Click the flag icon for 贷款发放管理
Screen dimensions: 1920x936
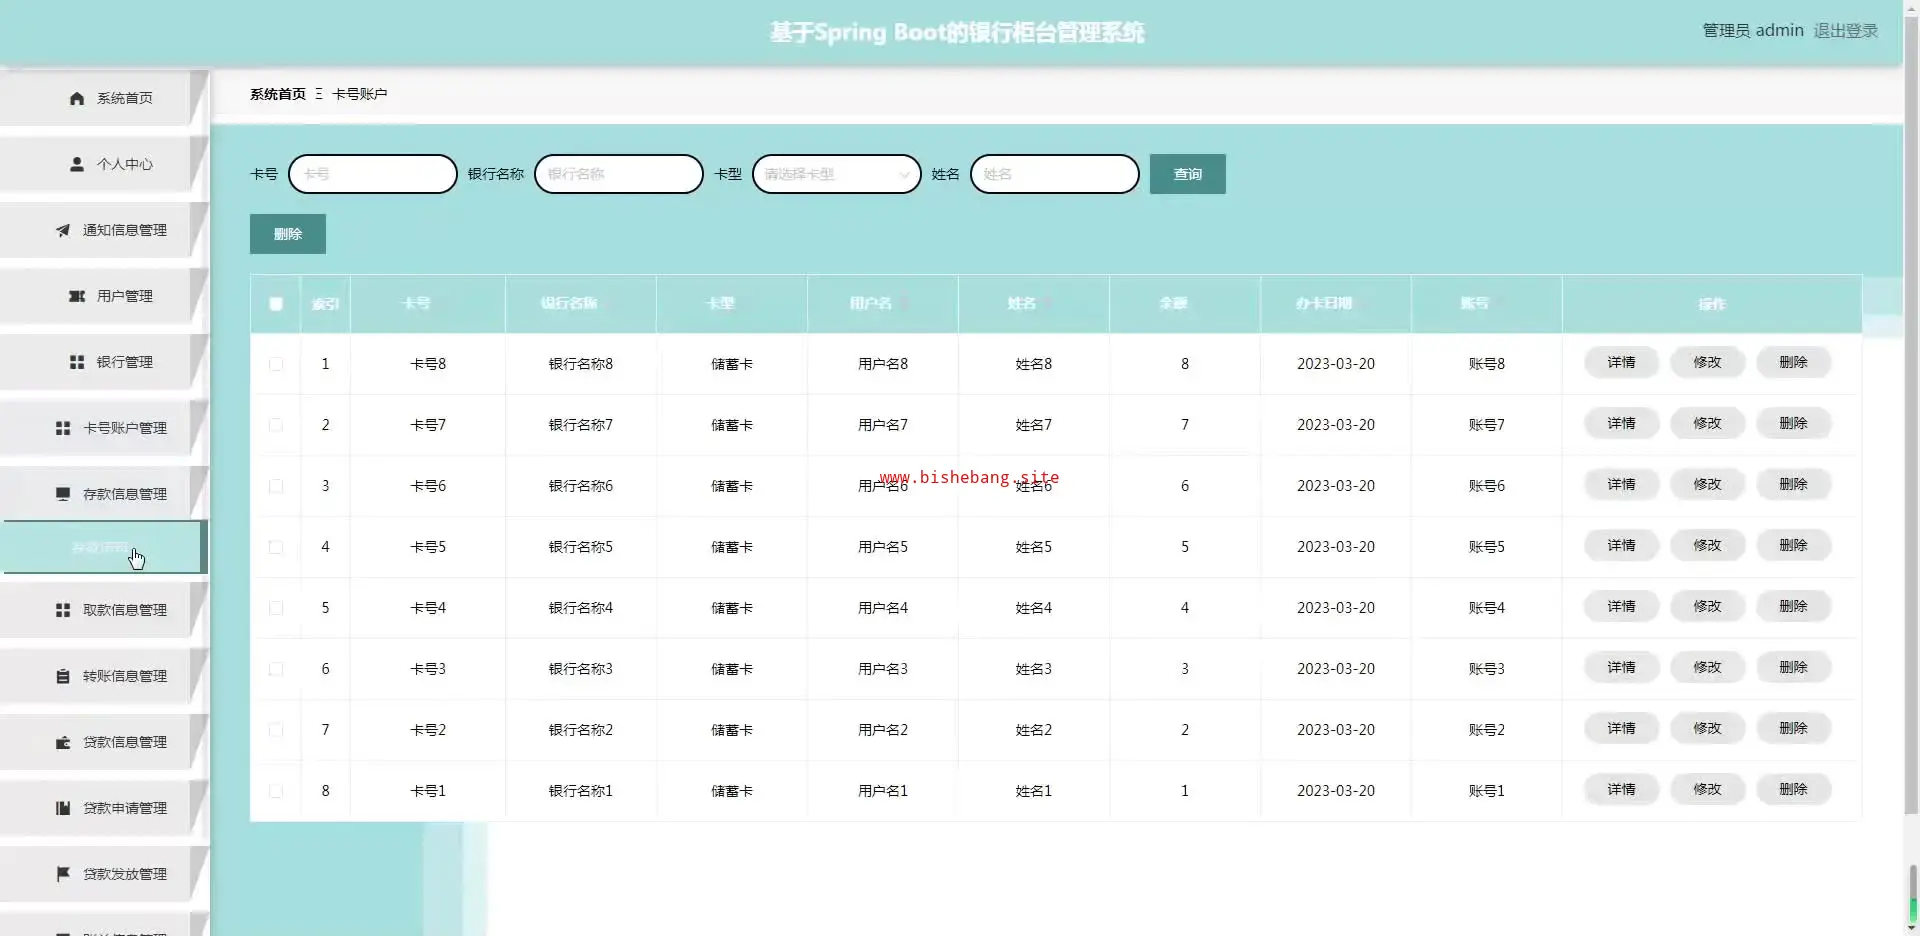(x=63, y=874)
